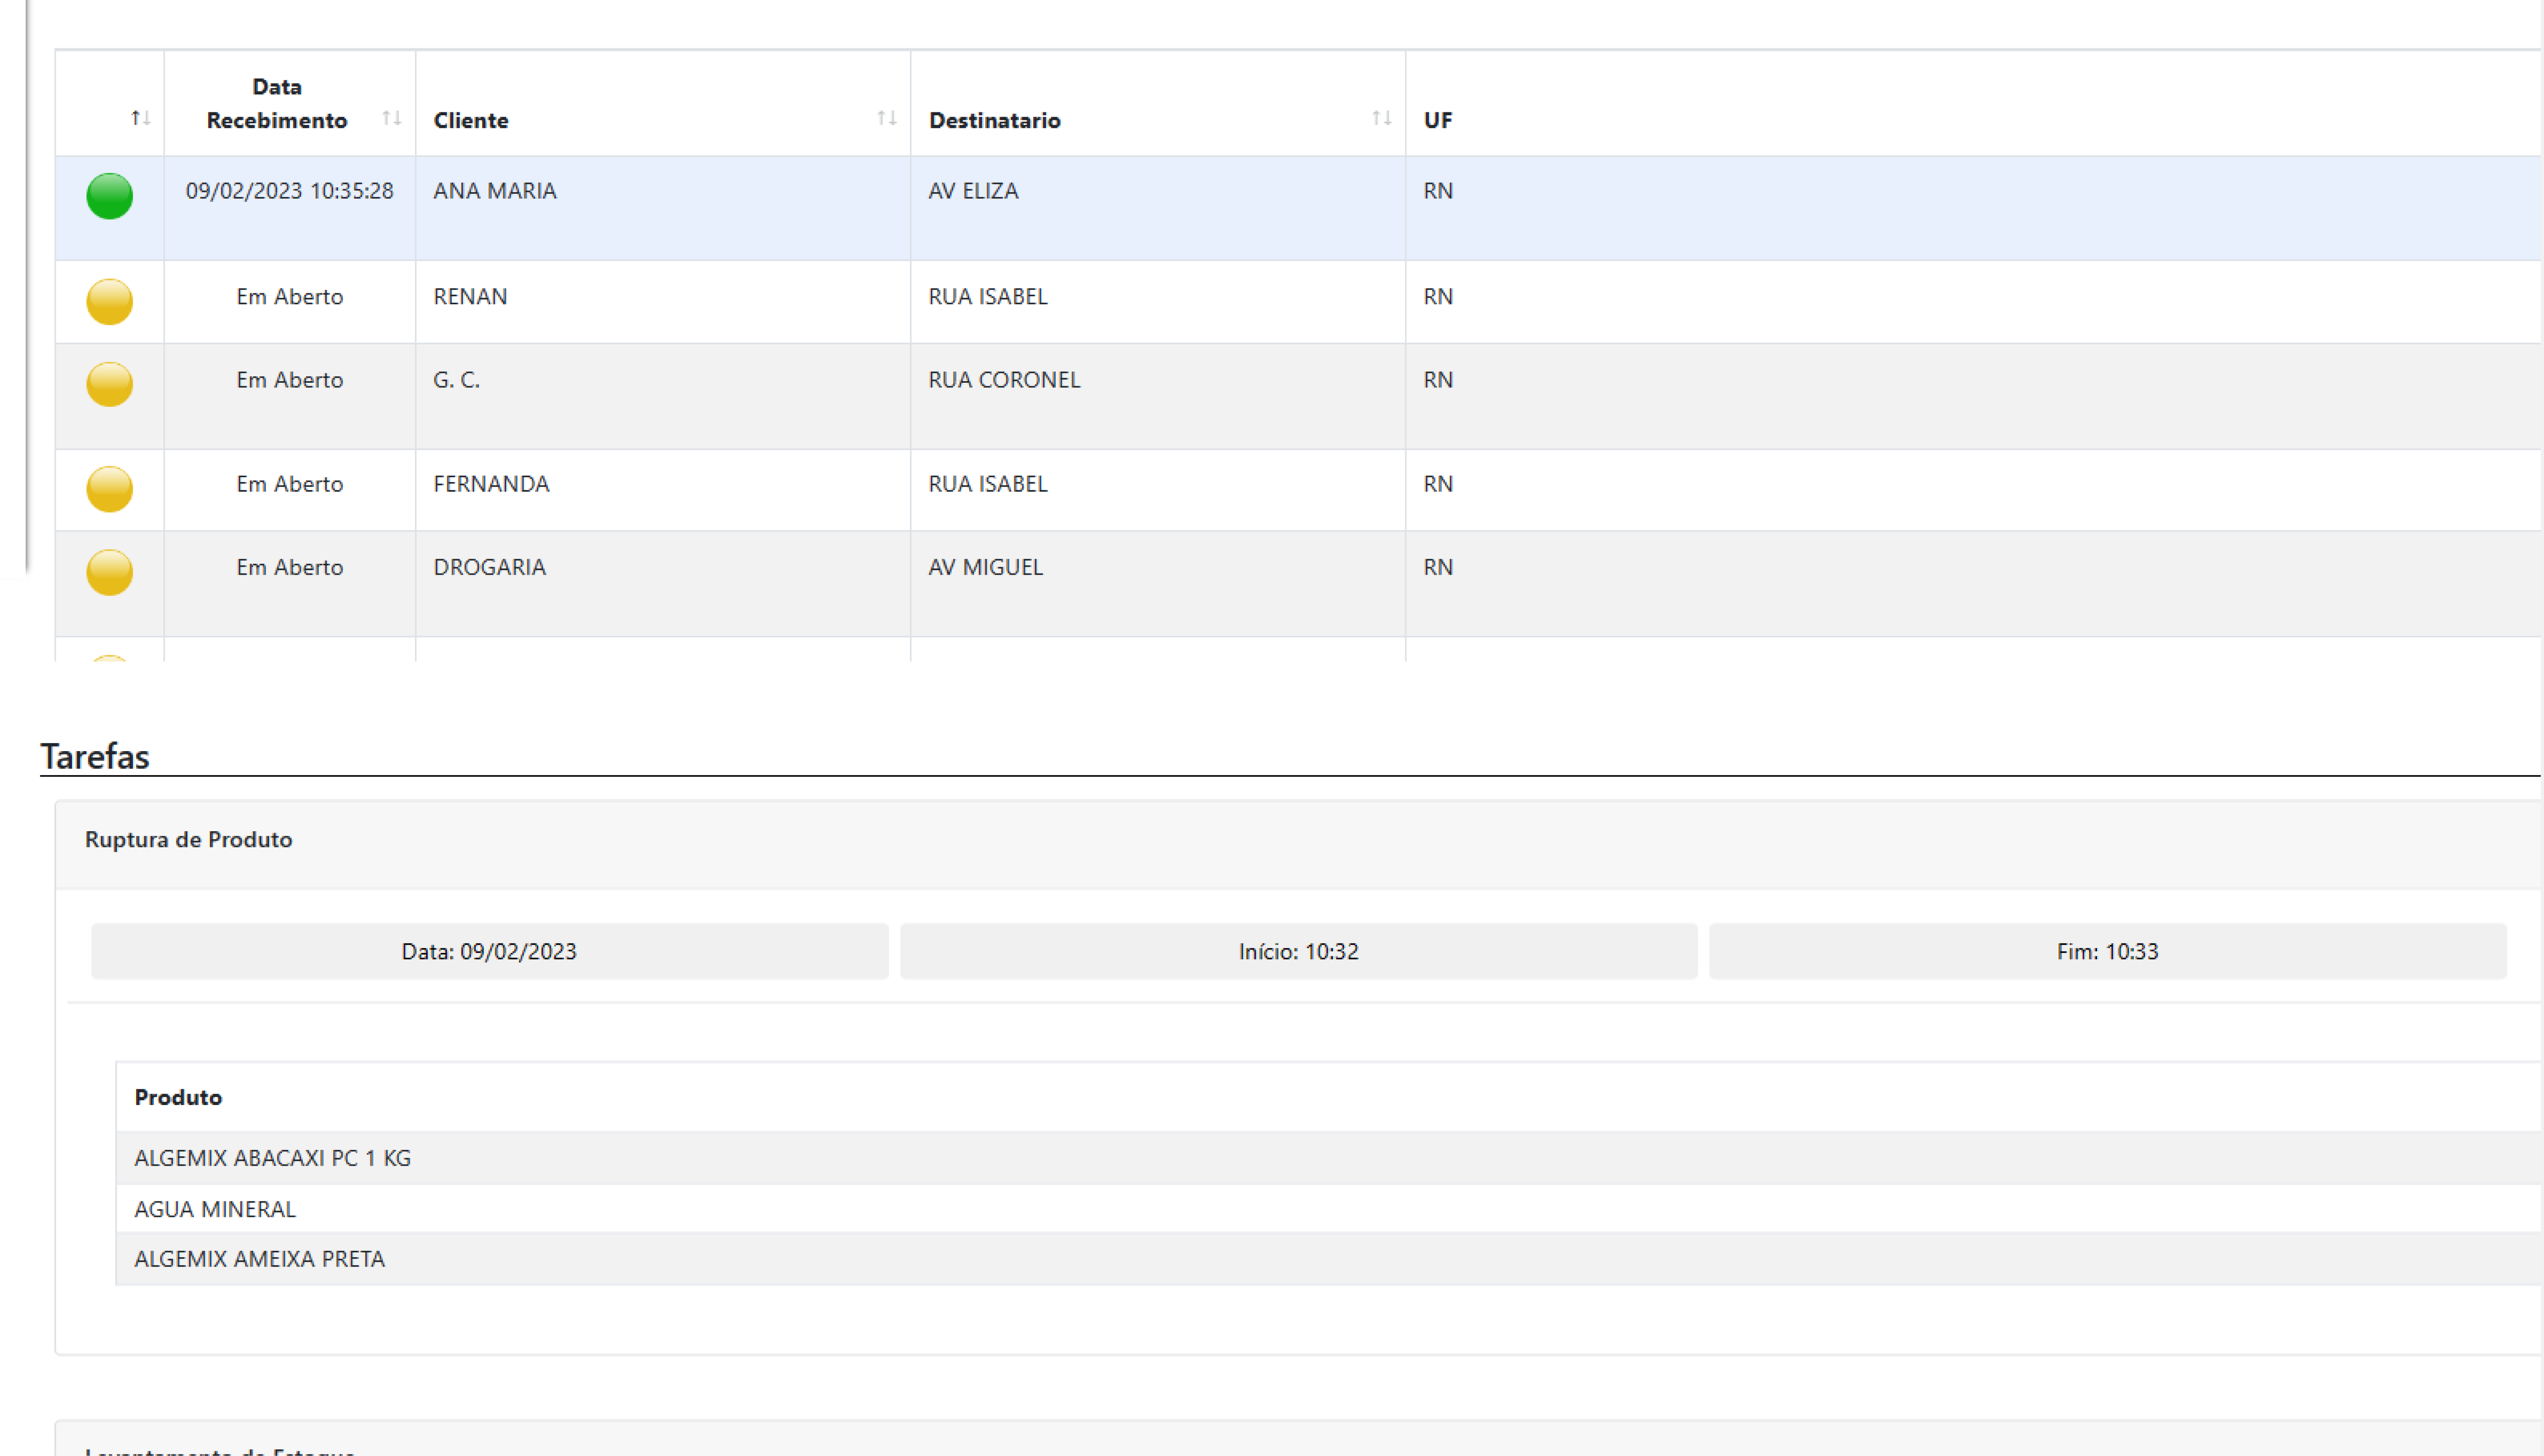This screenshot has height=1456, width=2544.
Task: Click green status circle for ANA MARIA
Action: (109, 196)
